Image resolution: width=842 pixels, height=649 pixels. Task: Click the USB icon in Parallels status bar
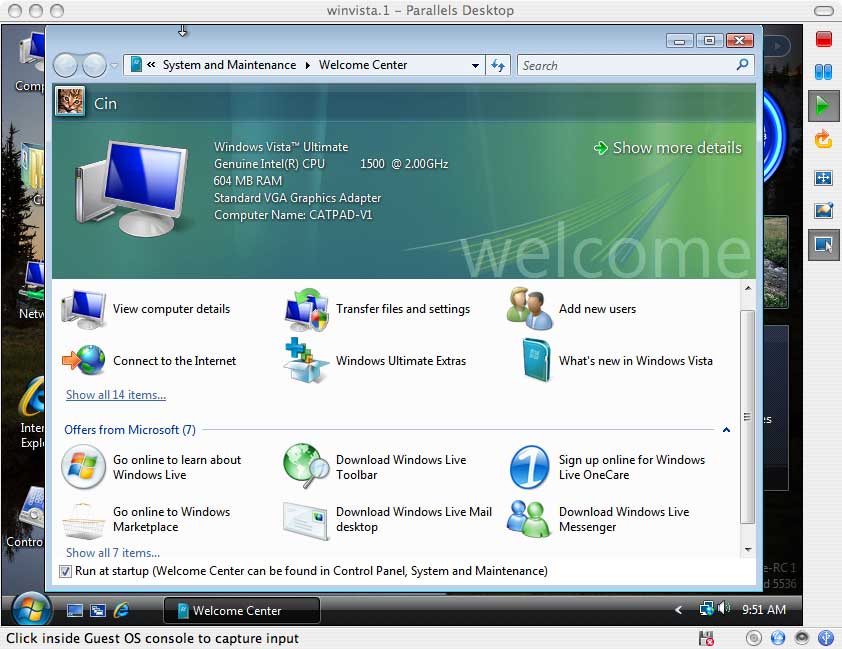tap(825, 638)
